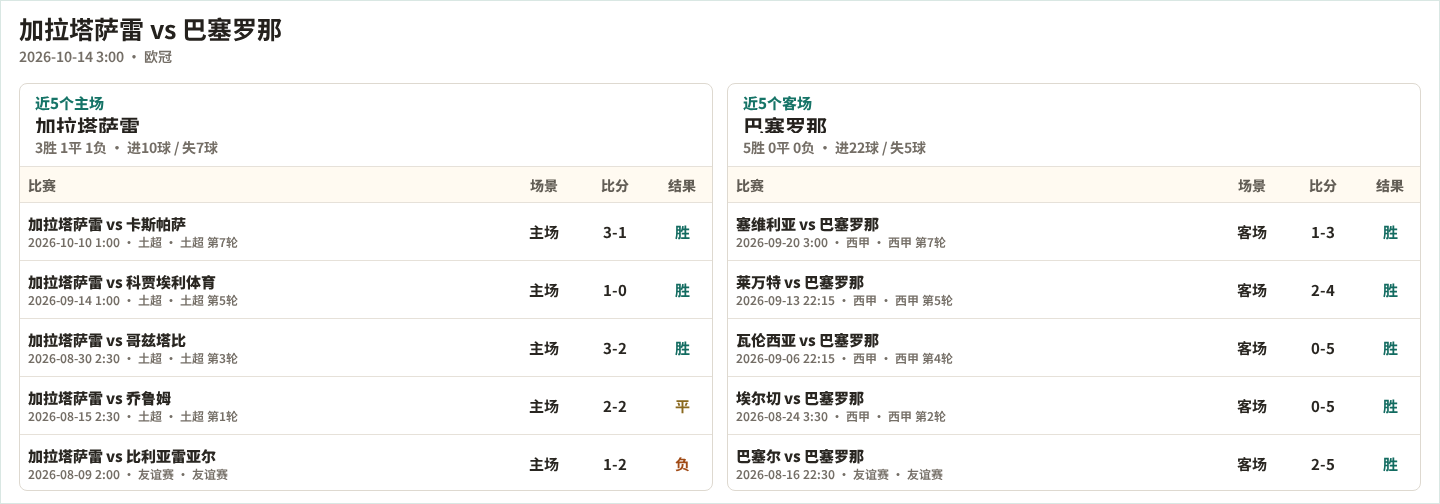Click the 近5个主场 label
This screenshot has width=1440, height=504.
point(69,103)
